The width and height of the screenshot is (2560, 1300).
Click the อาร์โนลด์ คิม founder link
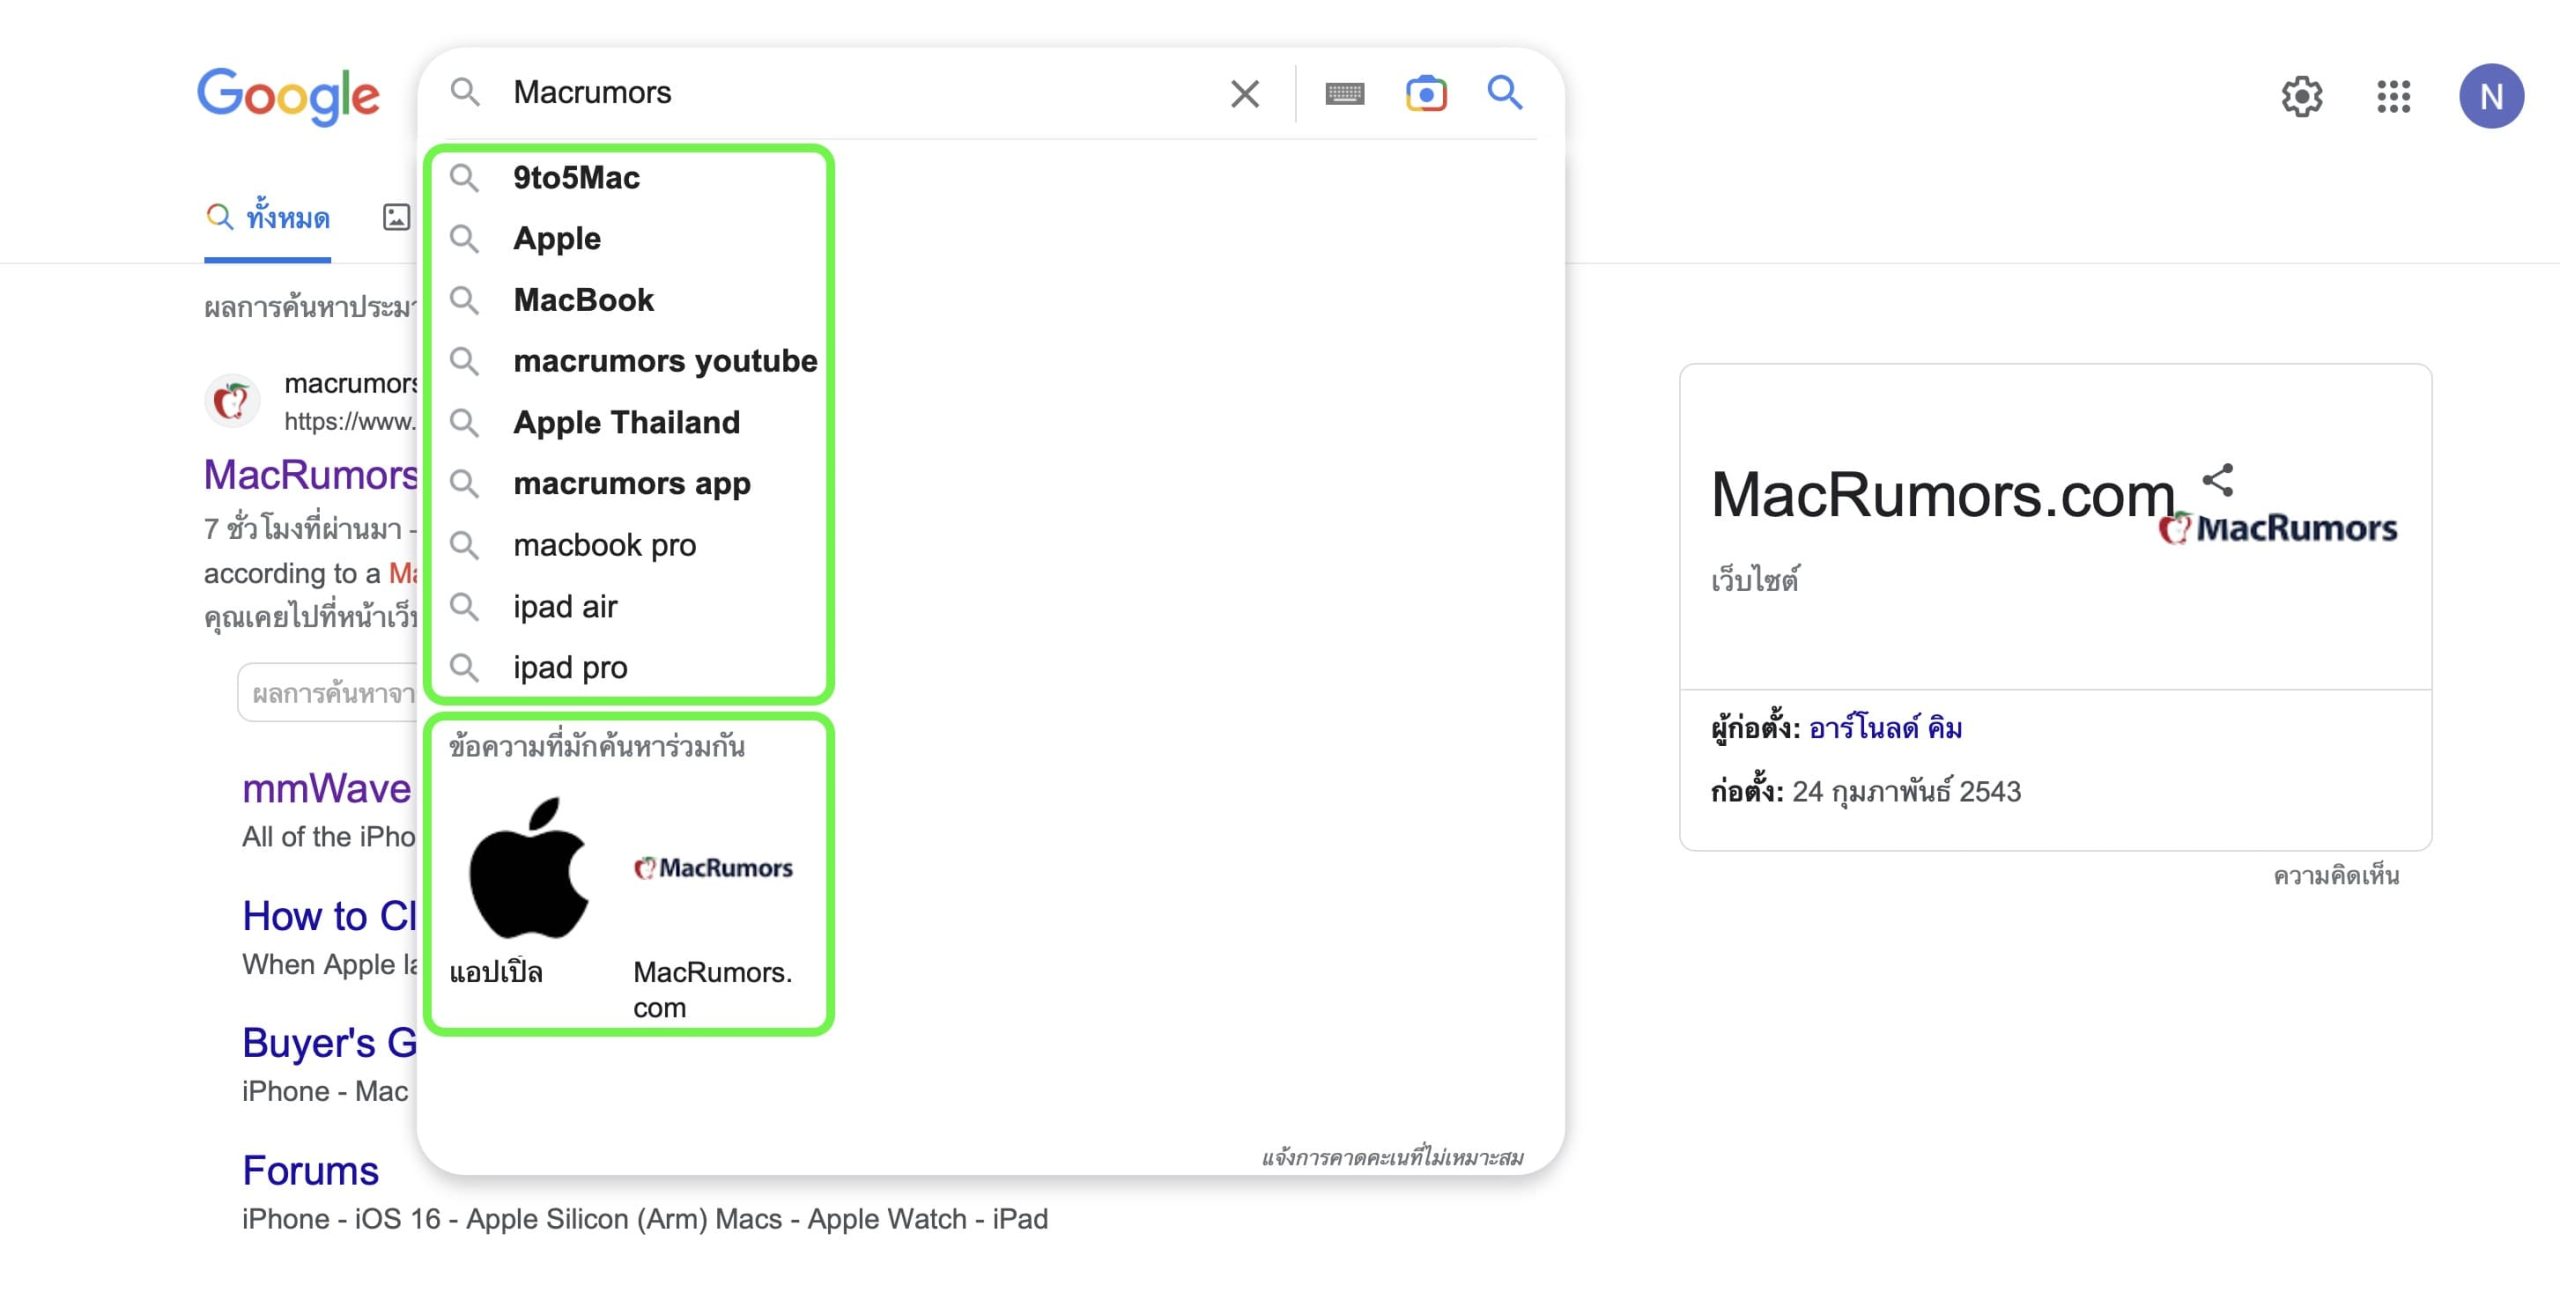(1885, 728)
